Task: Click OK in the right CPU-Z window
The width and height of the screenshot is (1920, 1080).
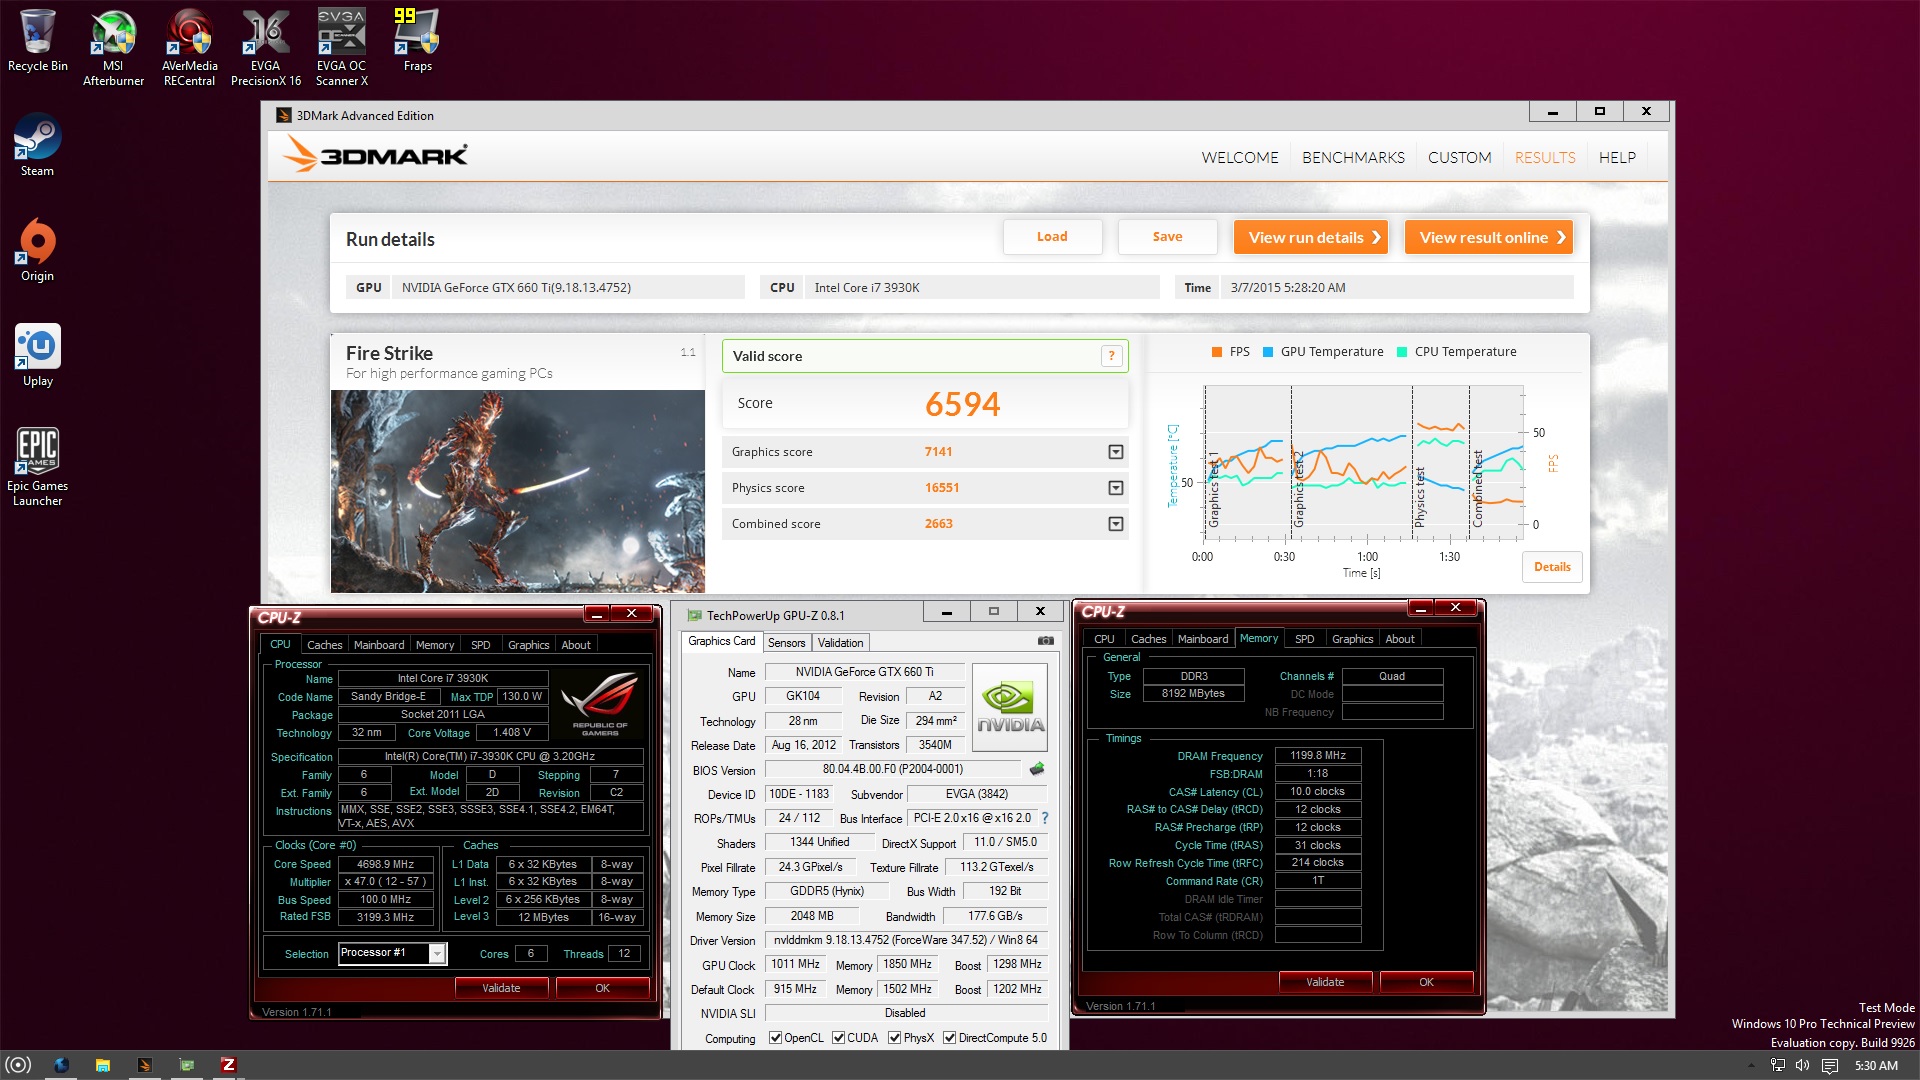Action: tap(1426, 982)
